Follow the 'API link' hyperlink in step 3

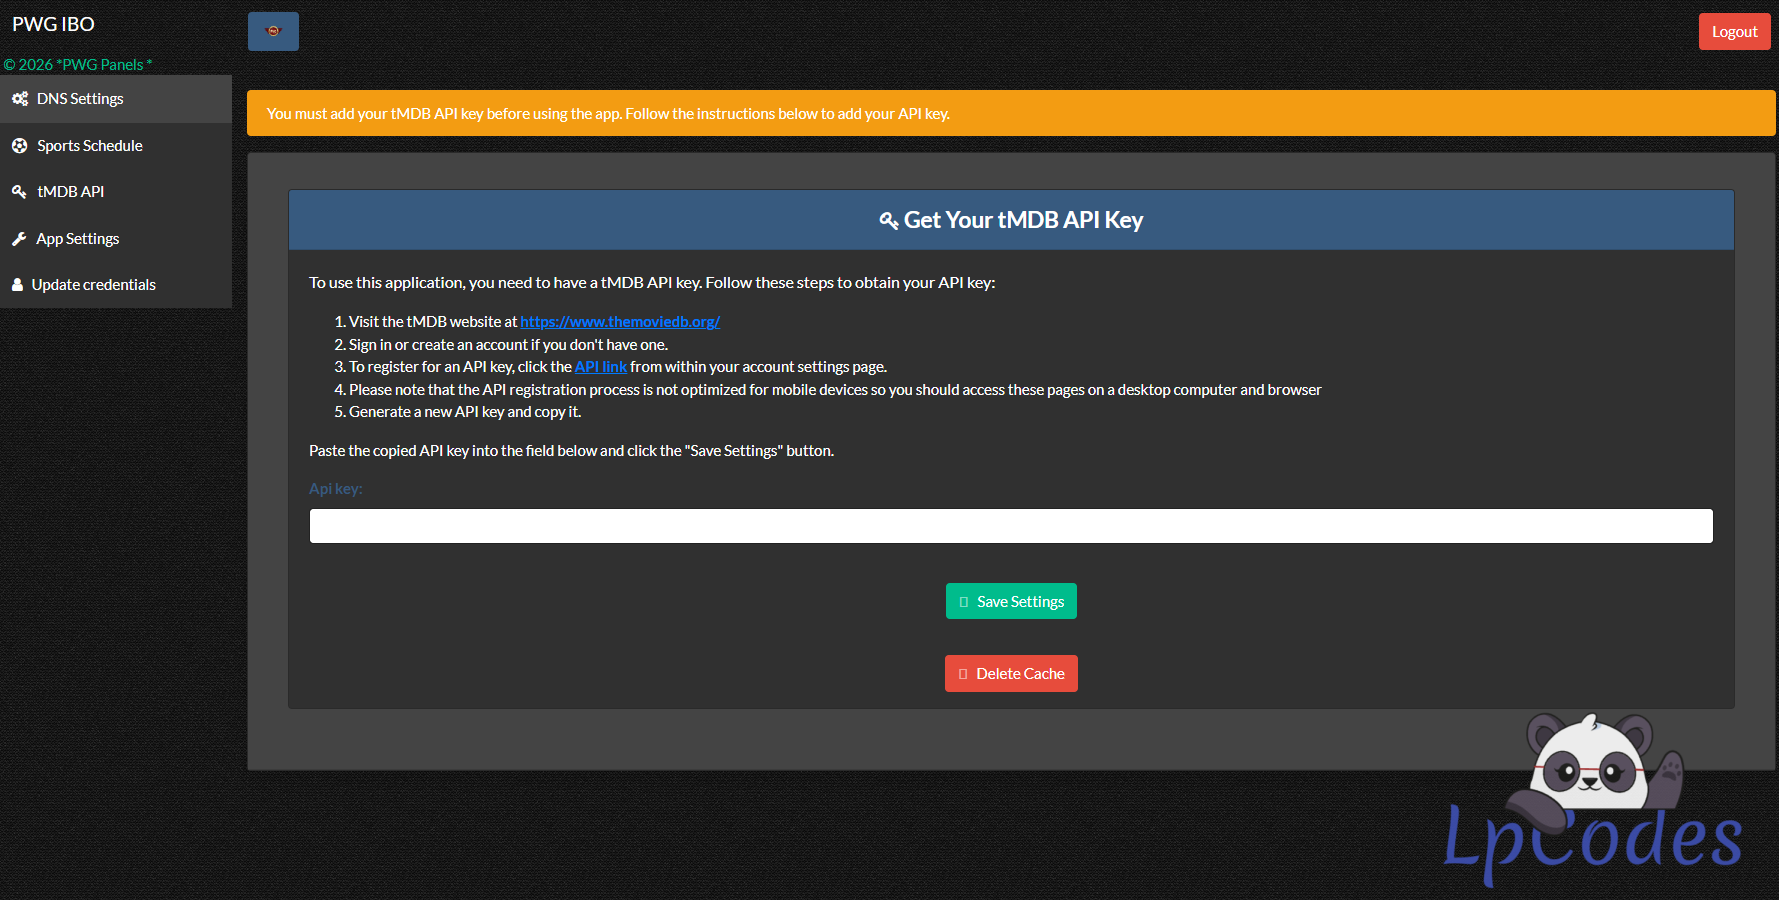point(600,367)
